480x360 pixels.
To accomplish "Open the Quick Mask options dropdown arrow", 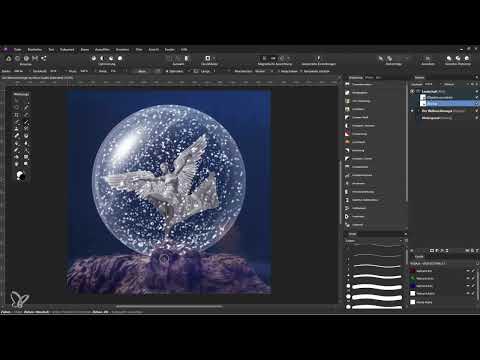I will [x=214, y=58].
